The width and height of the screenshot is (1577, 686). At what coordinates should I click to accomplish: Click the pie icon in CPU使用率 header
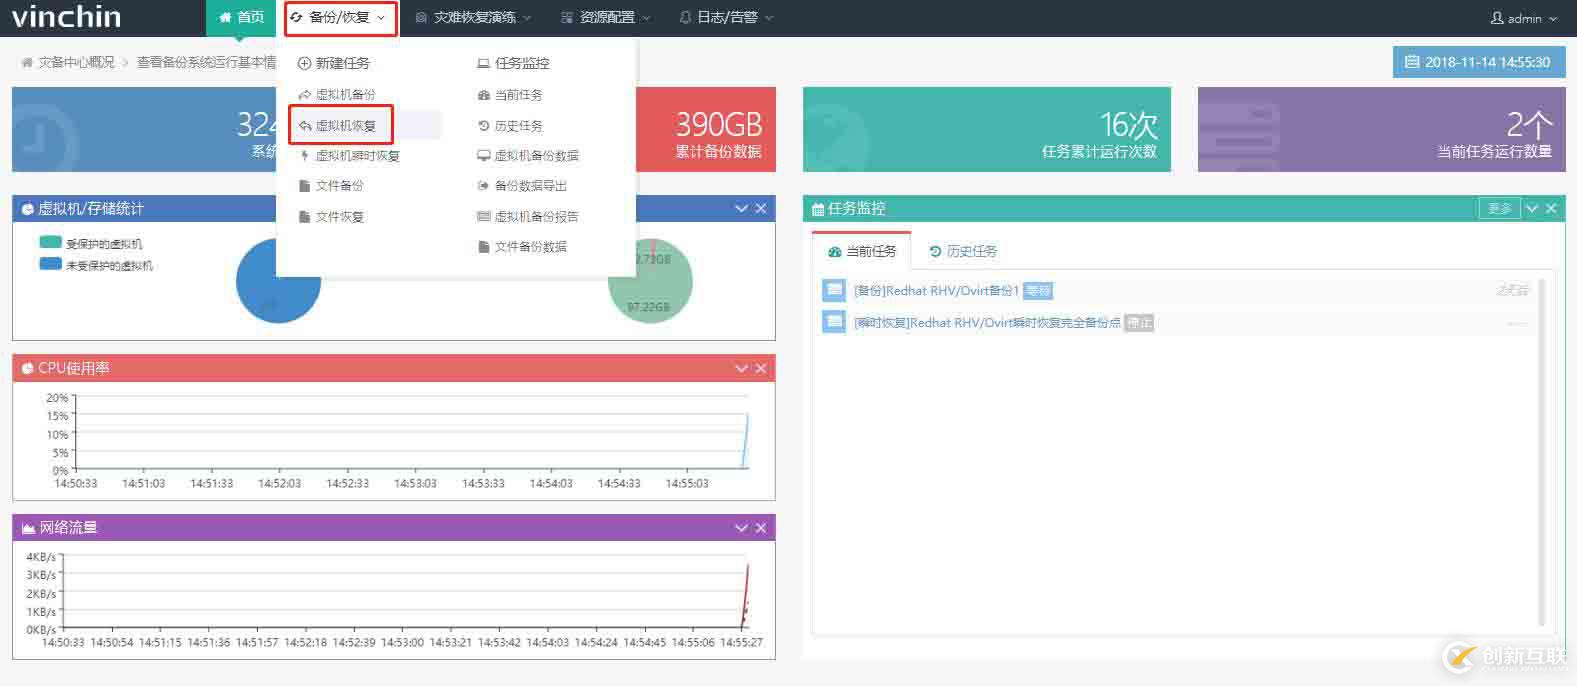click(29, 368)
